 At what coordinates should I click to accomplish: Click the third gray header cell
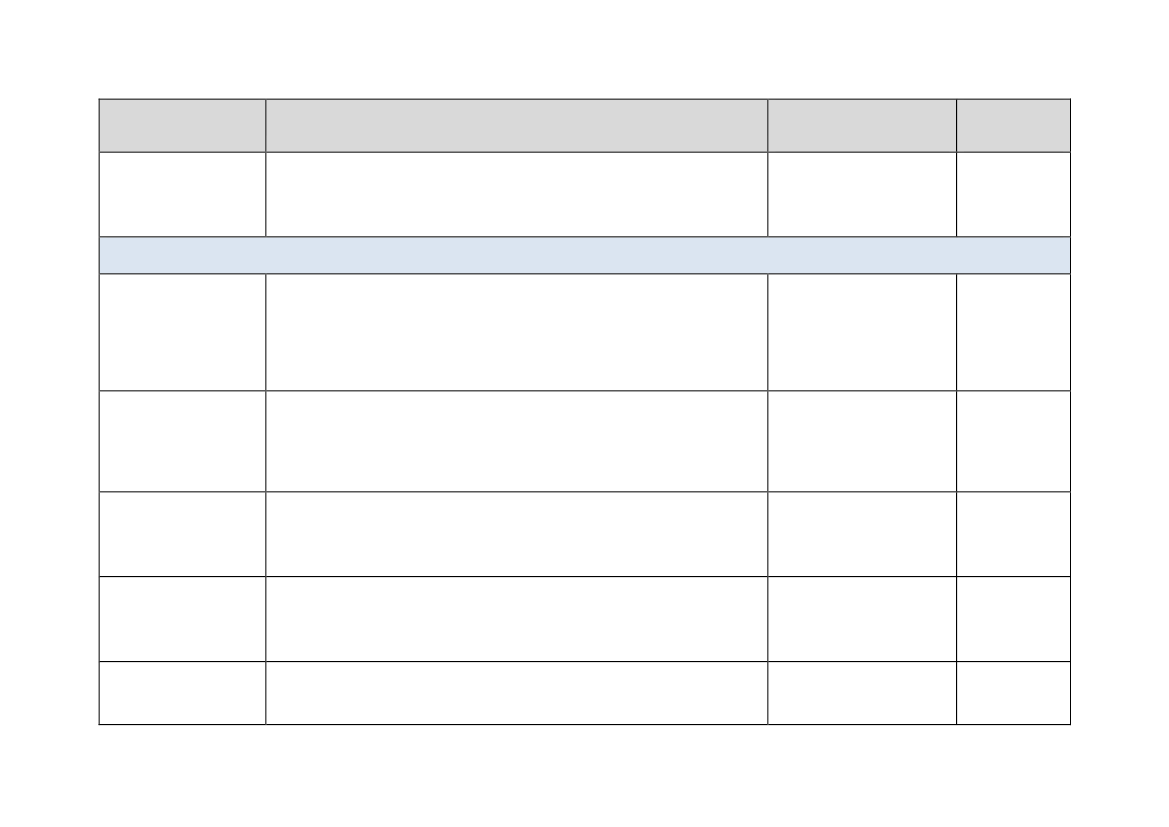click(x=862, y=125)
